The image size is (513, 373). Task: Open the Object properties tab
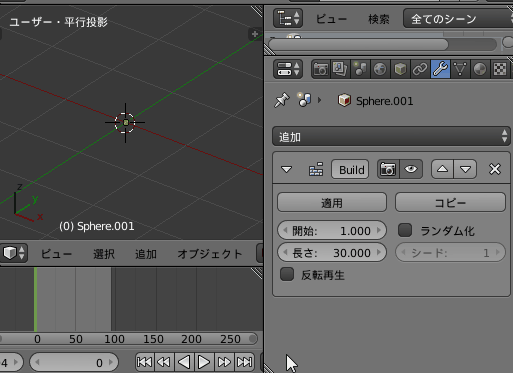400,69
